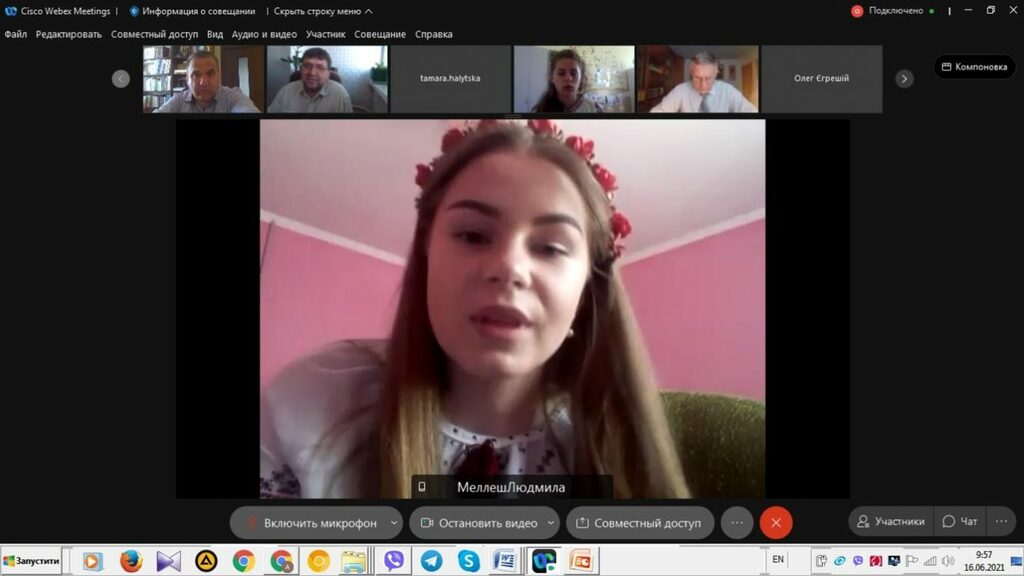Viewport: 1024px width, 576px height.
Task: Unmute with the Включить микрофон button
Action: (x=312, y=523)
